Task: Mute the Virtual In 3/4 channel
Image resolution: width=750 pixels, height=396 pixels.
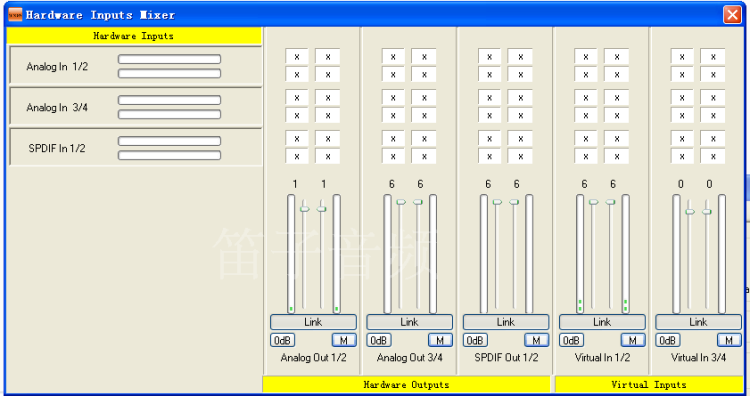Action: [x=729, y=340]
